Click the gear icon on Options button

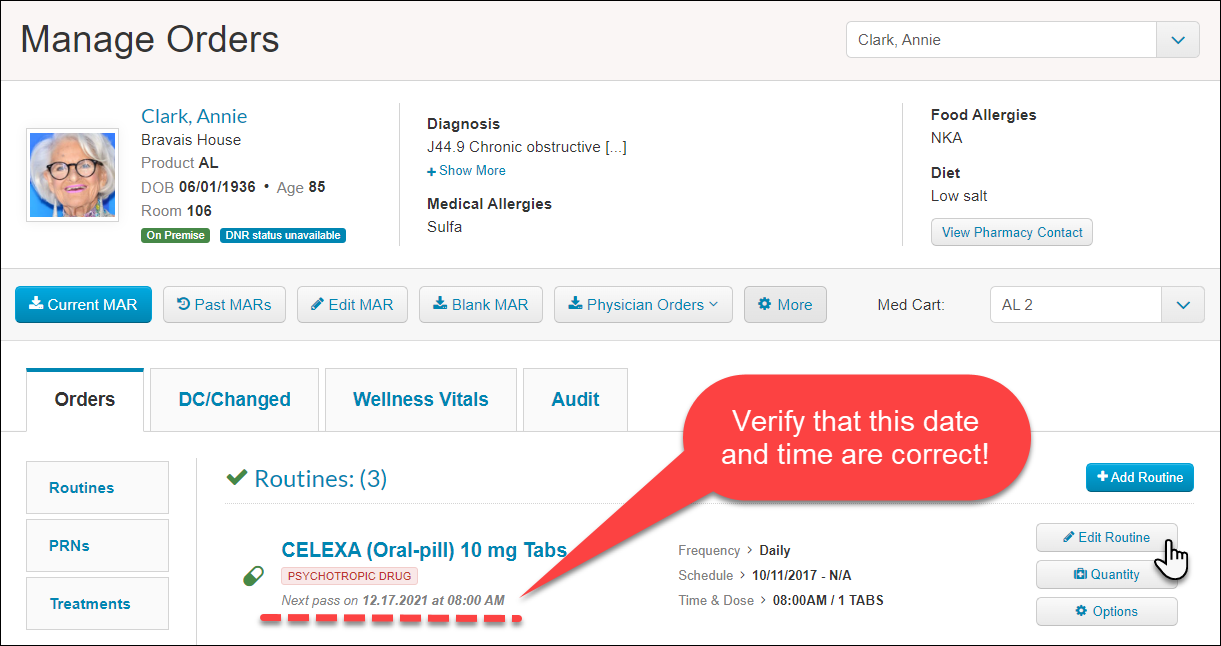point(1081,611)
